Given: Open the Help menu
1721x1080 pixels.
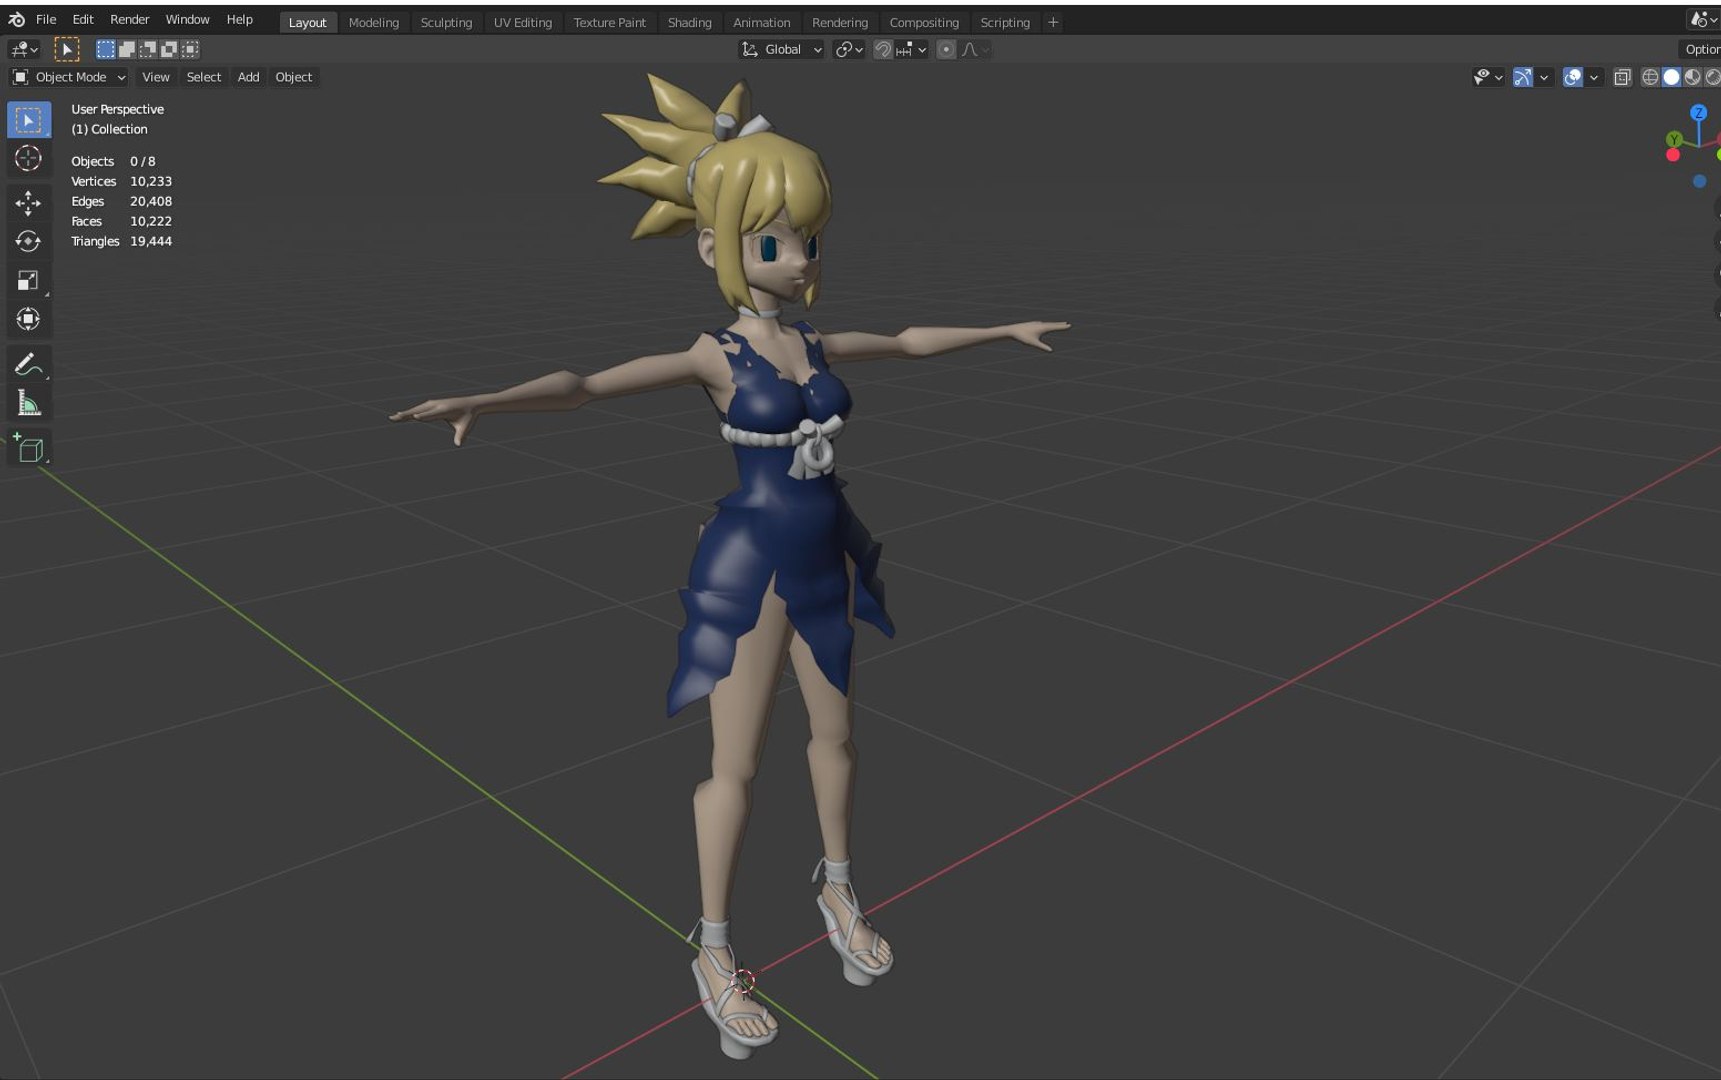Looking at the screenshot, I should pos(240,20).
